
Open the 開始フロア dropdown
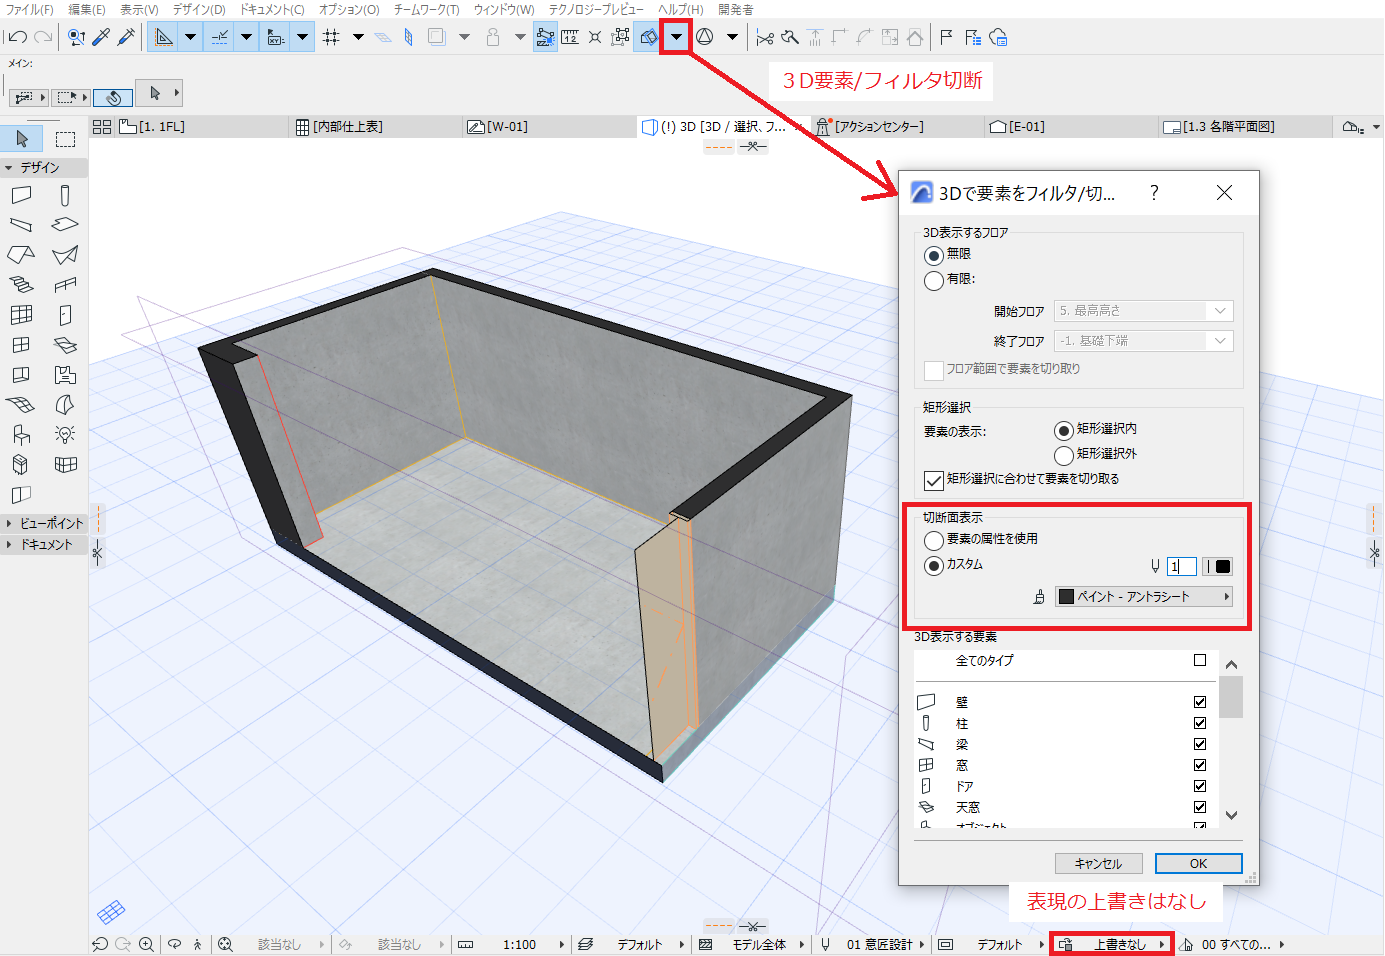click(1144, 311)
